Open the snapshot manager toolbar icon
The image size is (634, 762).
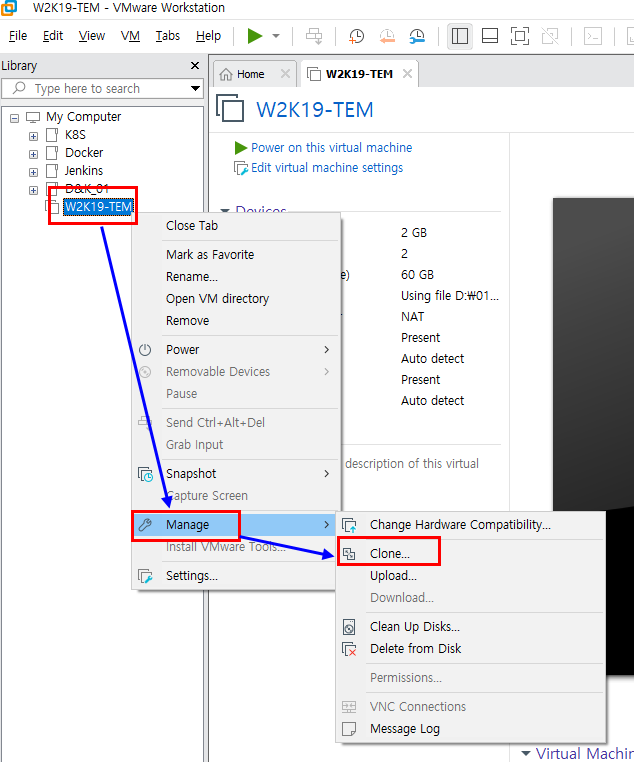click(417, 36)
